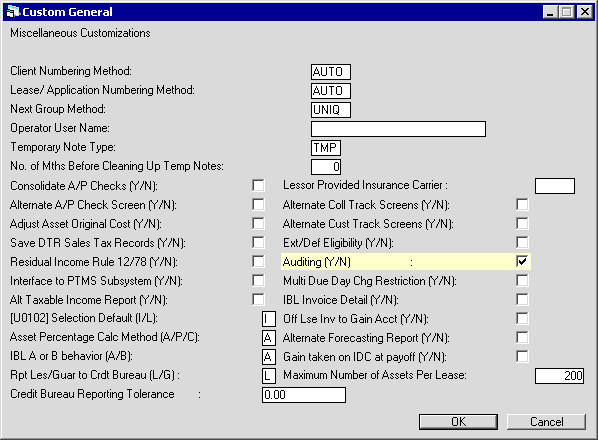Screen dimensions: 598x440
Task: Click Lessor Provided Insurance Carrier field
Action: (555, 186)
